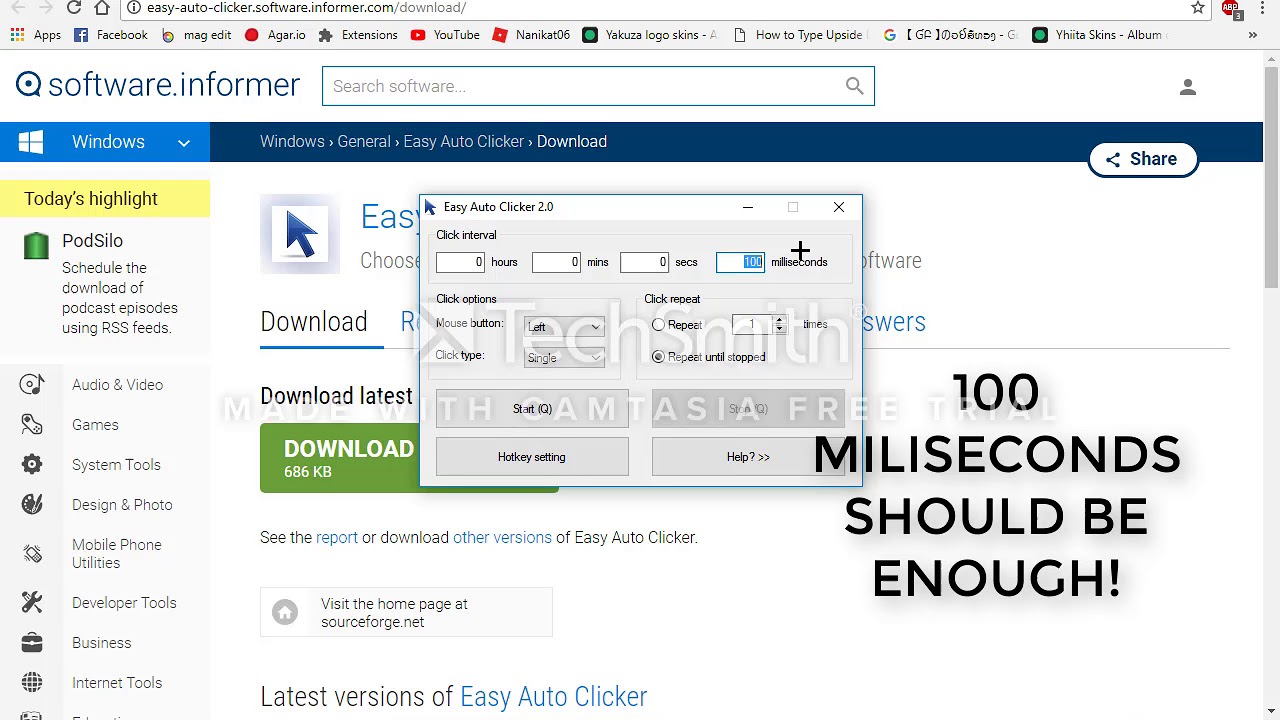Open the Agar.io bookmark
This screenshot has height=720, width=1280.
(275, 35)
